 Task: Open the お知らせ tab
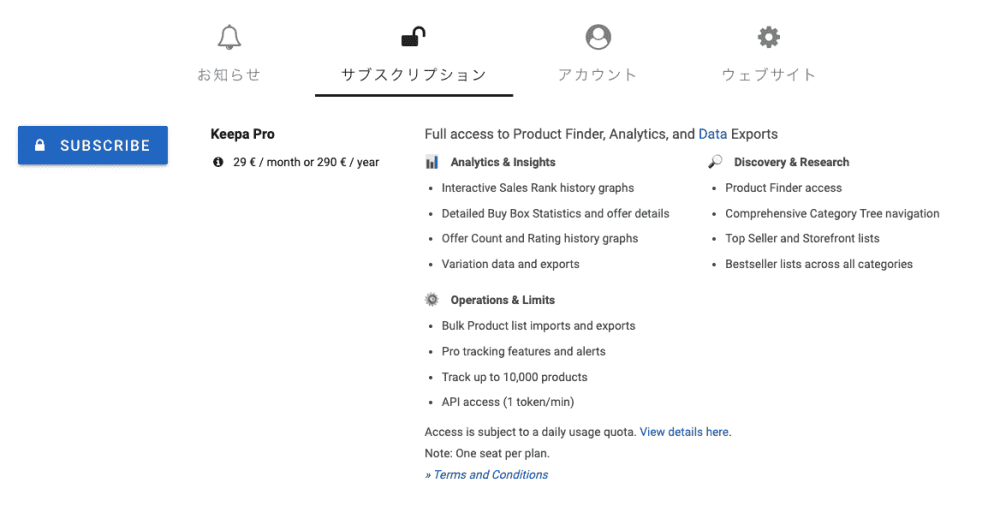pyautogui.click(x=229, y=74)
